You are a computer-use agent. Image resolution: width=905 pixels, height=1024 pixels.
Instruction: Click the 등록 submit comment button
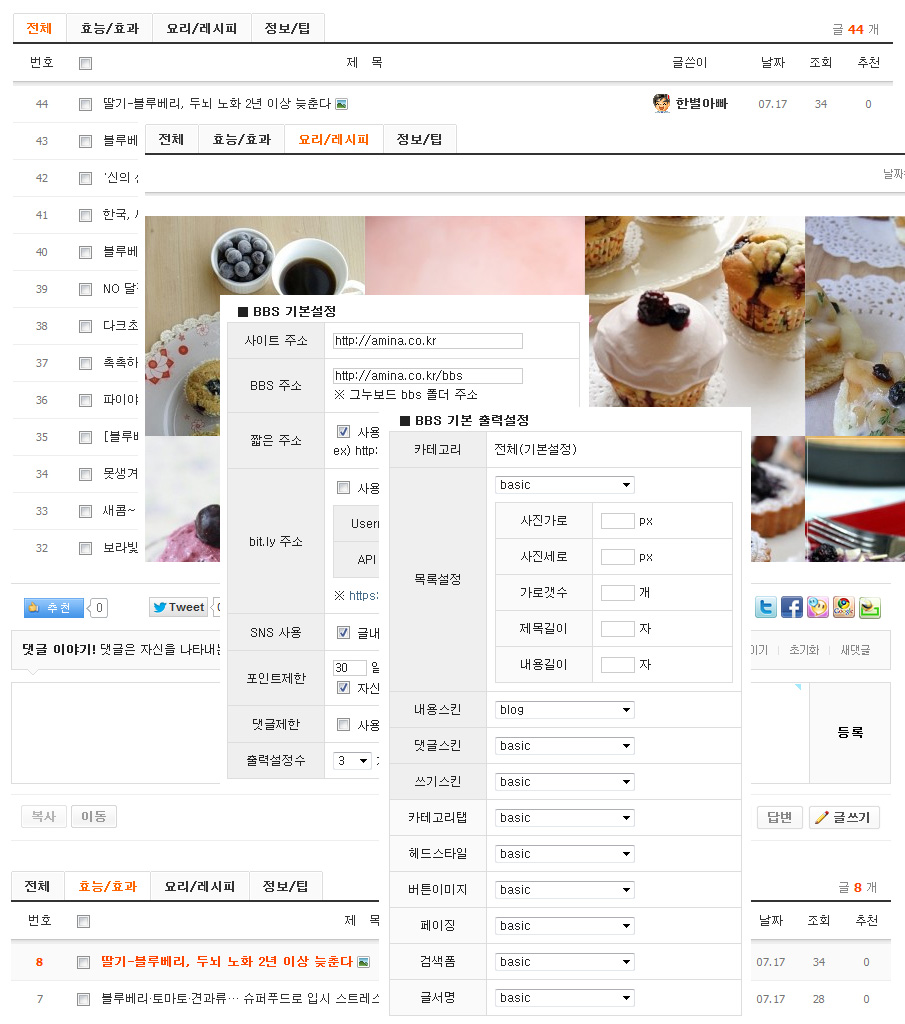pos(850,733)
